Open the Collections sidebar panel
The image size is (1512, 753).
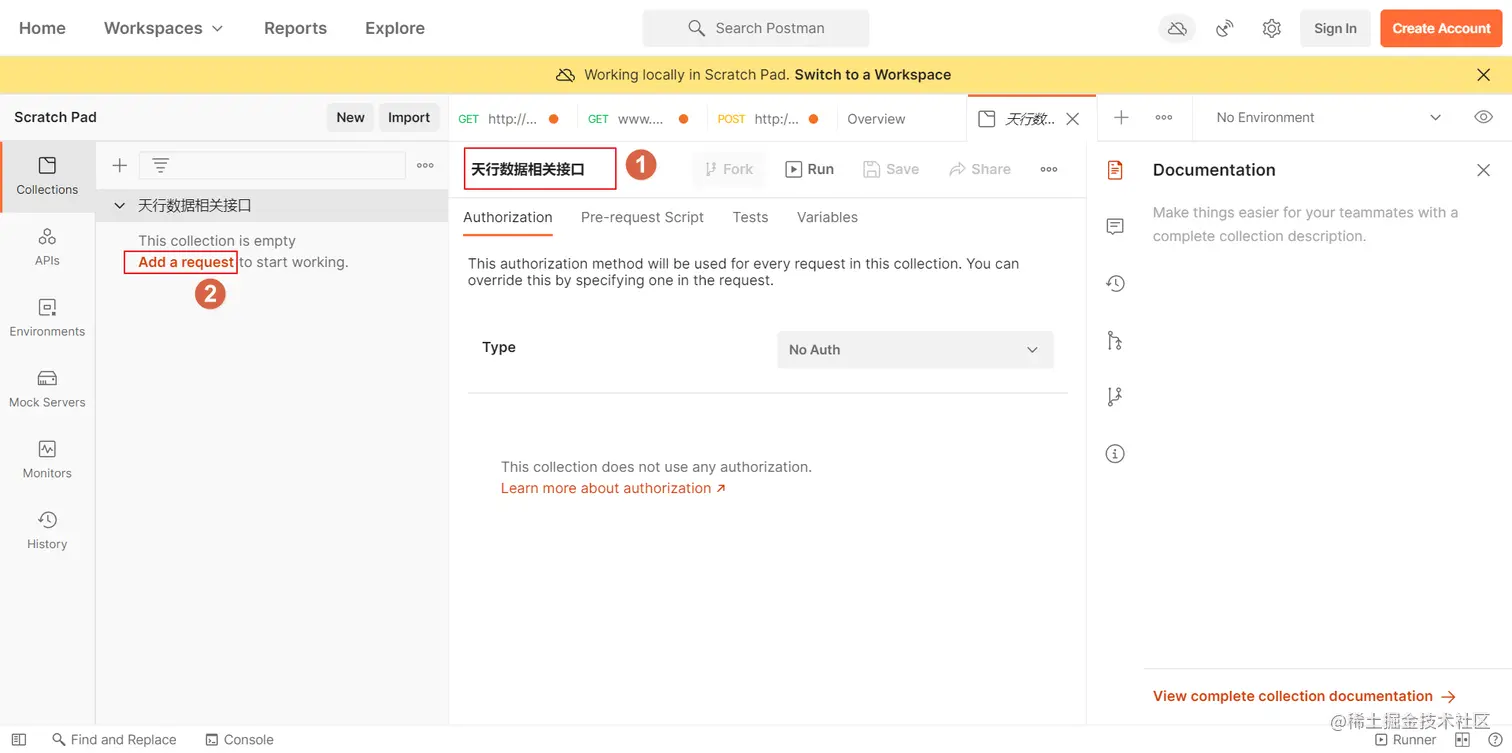pos(47,176)
